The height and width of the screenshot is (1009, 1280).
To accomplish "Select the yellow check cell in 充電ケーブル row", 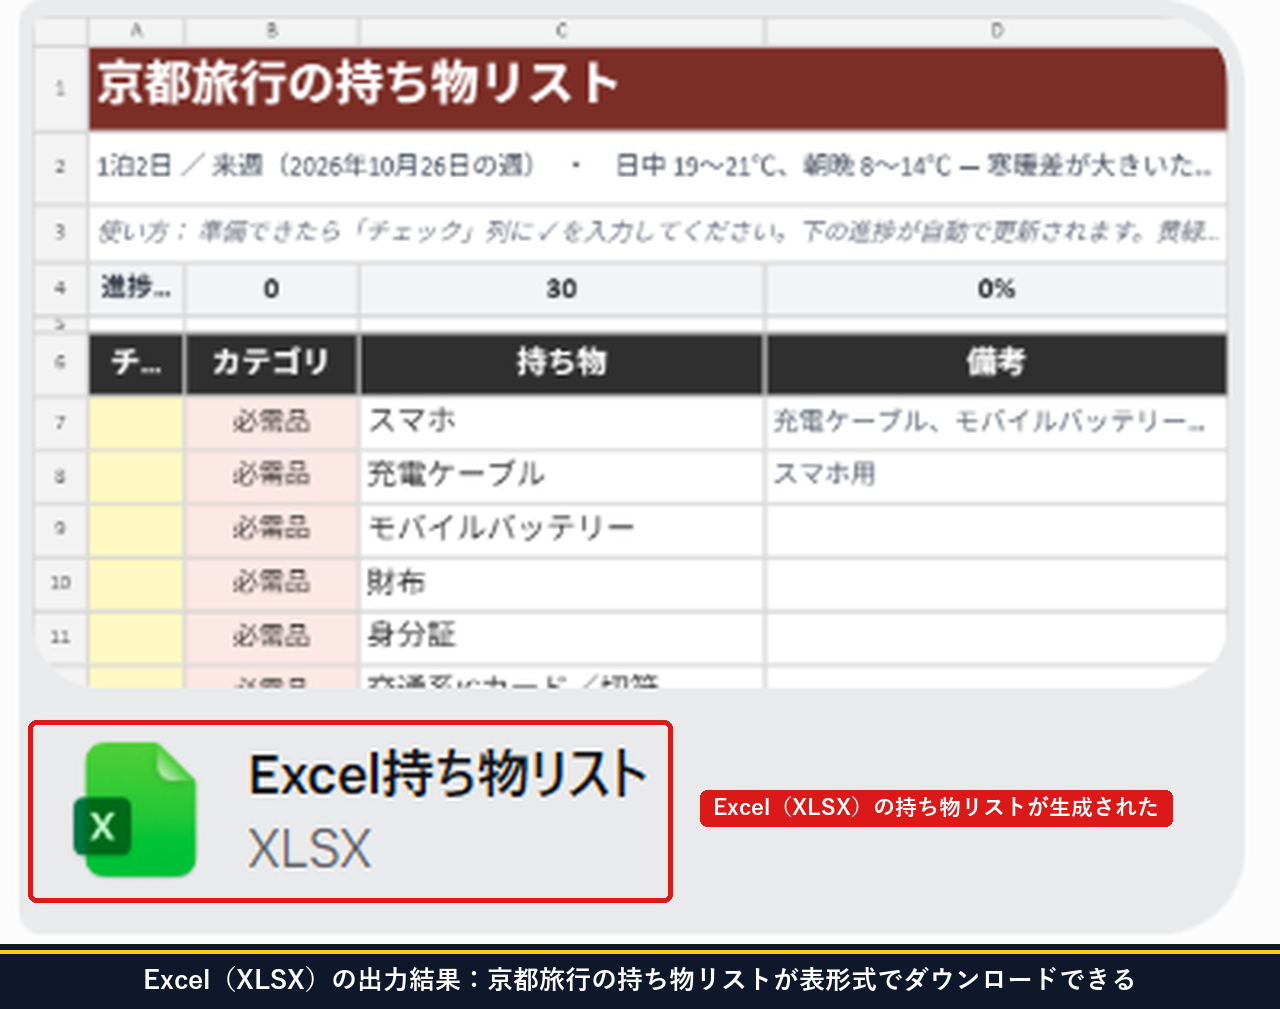I will (x=136, y=475).
